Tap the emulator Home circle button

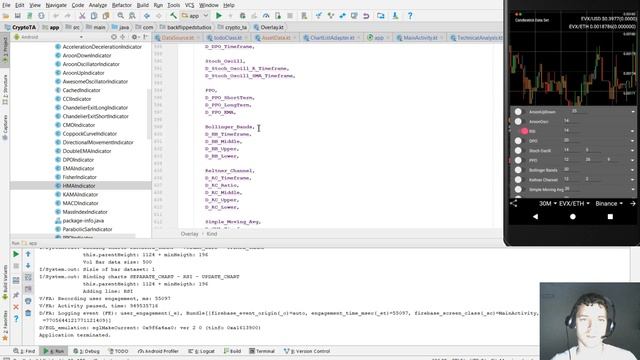click(573, 217)
